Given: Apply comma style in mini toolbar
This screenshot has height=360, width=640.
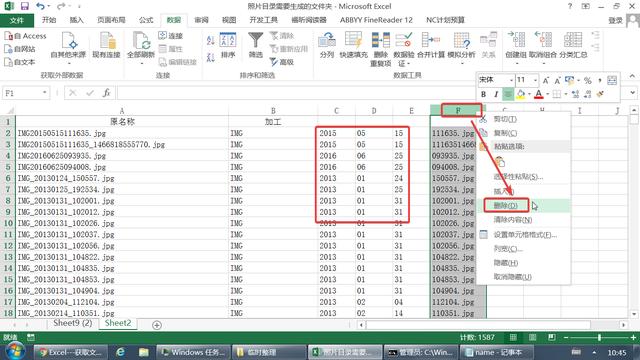Looking at the screenshot, I should [x=600, y=80].
